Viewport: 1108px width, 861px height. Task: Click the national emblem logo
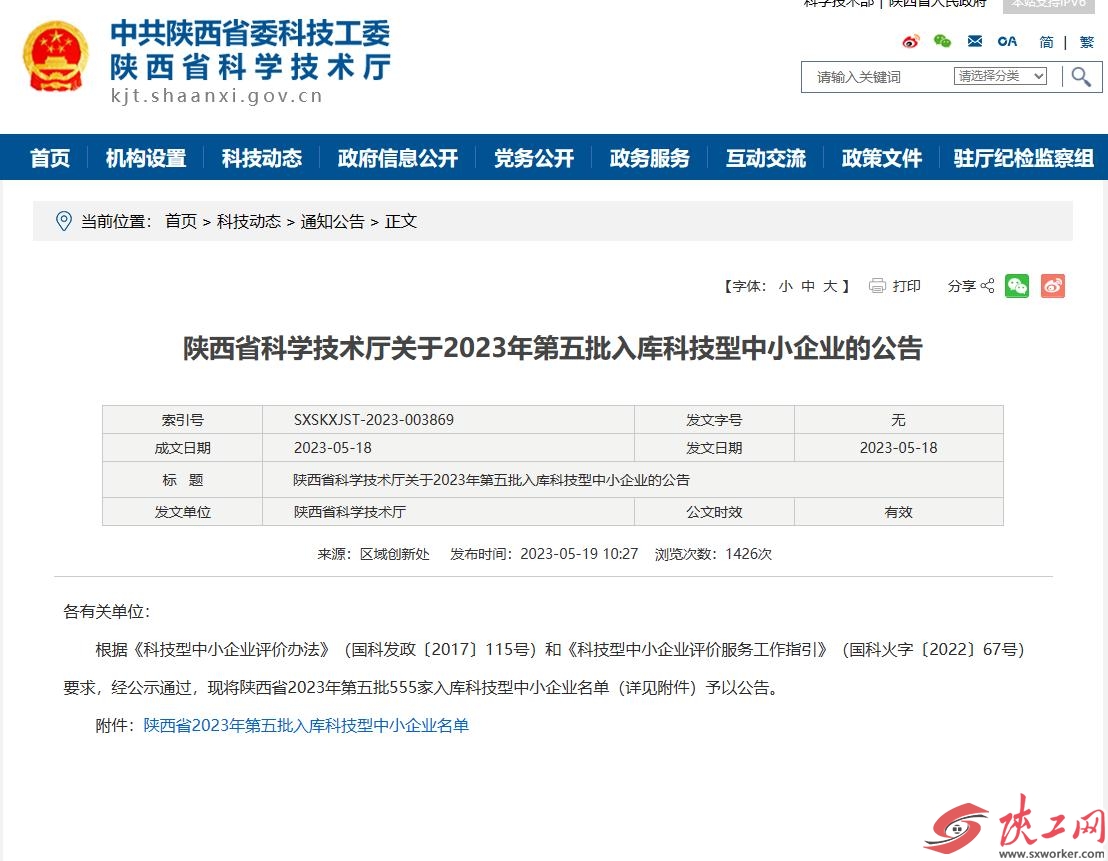[x=56, y=57]
